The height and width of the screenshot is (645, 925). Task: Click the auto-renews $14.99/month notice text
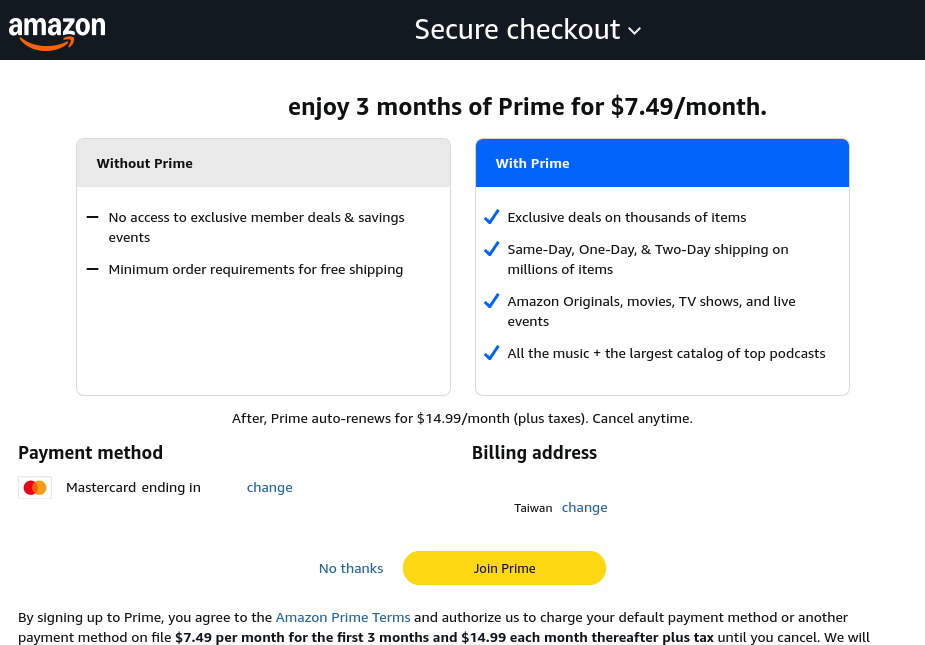click(x=462, y=418)
